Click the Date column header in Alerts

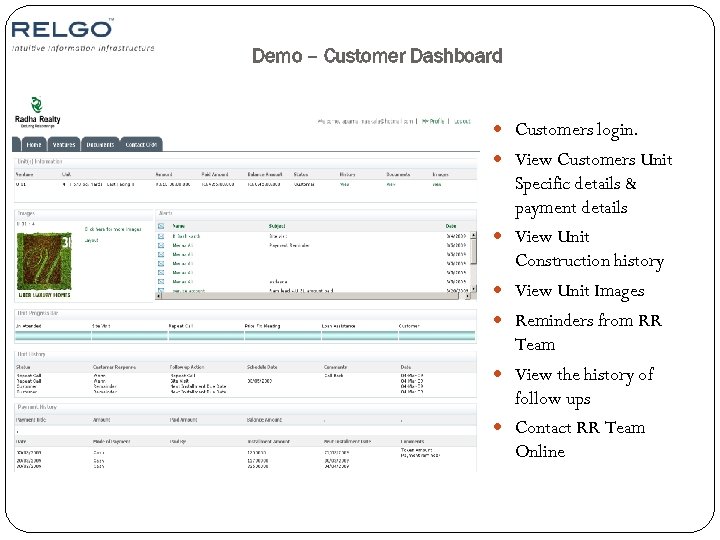451,226
